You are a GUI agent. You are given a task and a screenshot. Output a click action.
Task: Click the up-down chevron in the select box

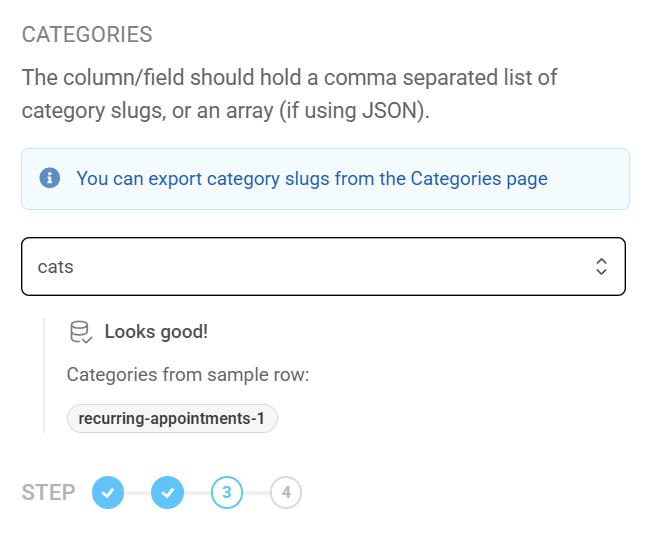point(601,266)
